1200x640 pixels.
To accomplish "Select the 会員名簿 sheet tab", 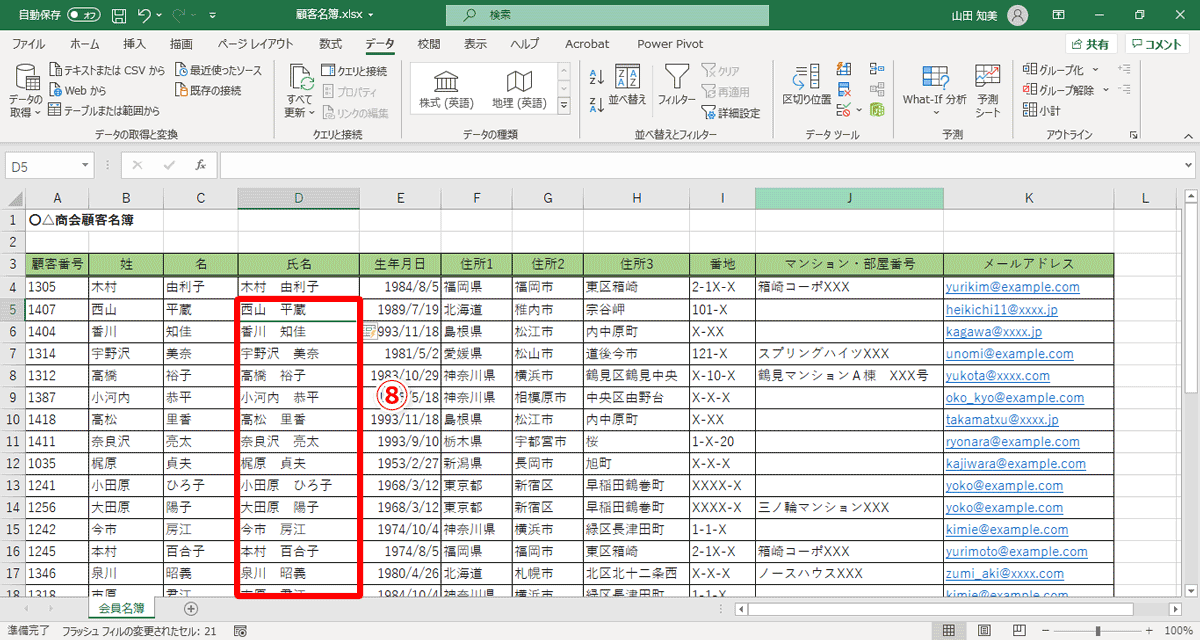I will click(x=121, y=607).
